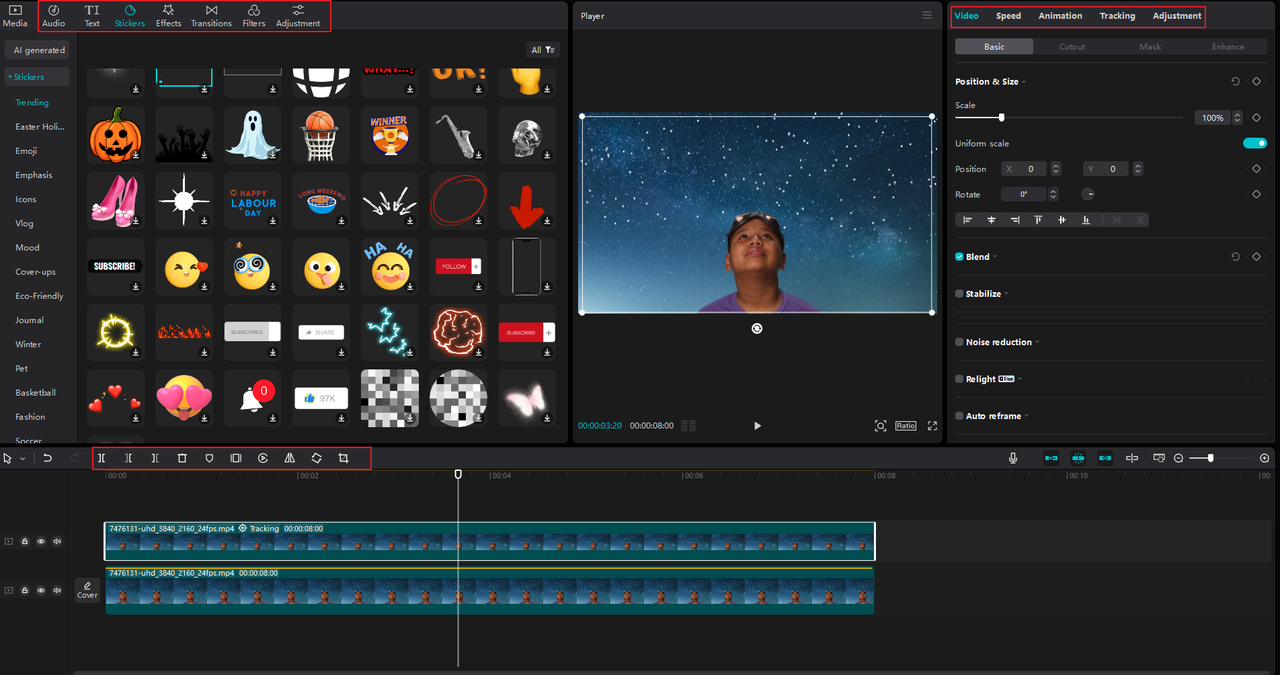Open the player full-screen view
The height and width of the screenshot is (675, 1280).
click(932, 425)
